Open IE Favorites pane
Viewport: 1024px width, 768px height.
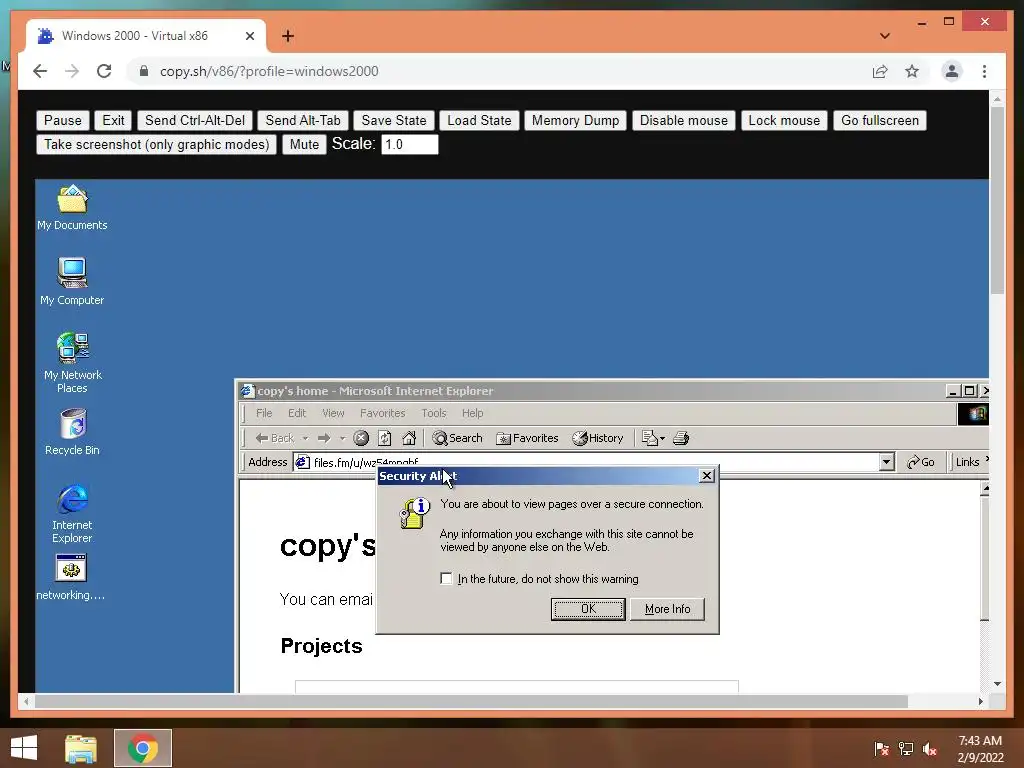point(527,438)
